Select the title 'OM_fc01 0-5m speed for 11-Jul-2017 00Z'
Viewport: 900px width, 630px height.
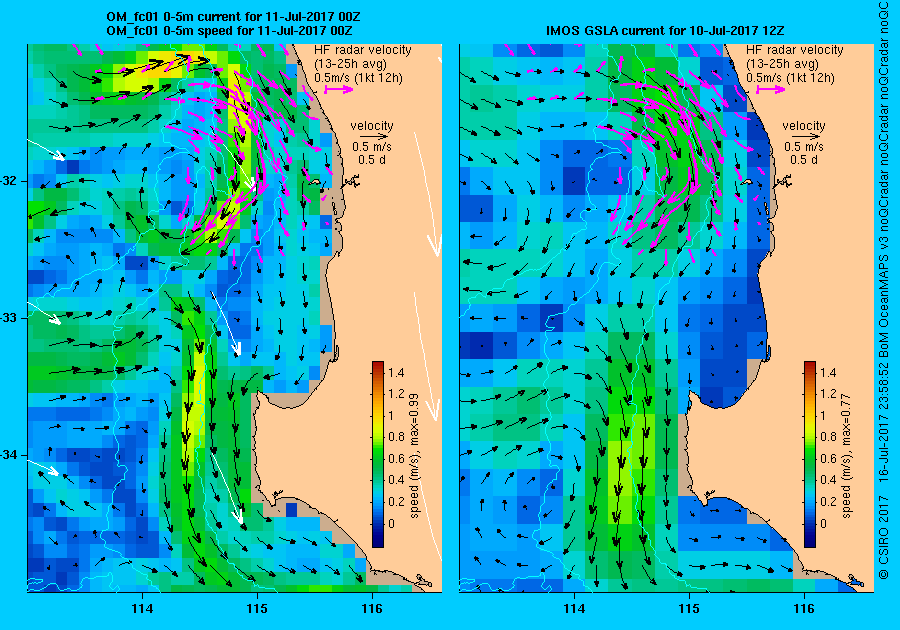(x=230, y=30)
